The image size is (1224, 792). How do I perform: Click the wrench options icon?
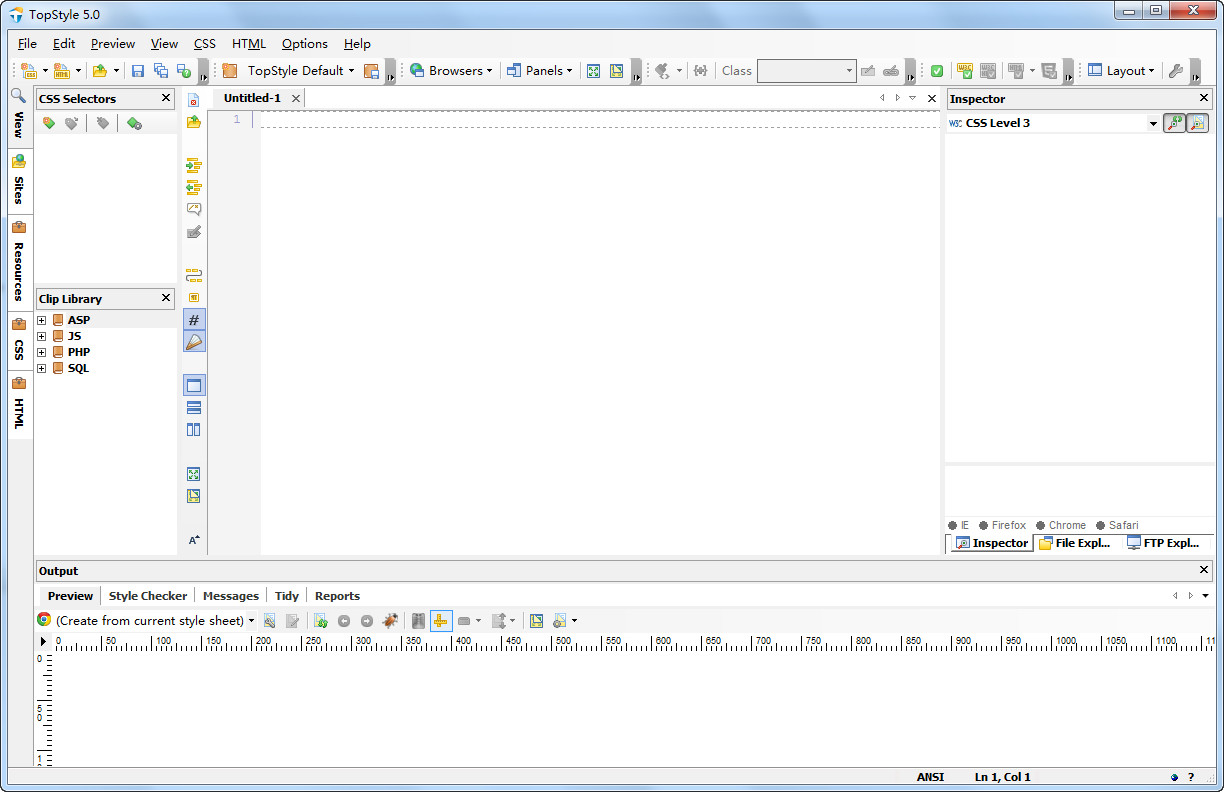click(1176, 71)
